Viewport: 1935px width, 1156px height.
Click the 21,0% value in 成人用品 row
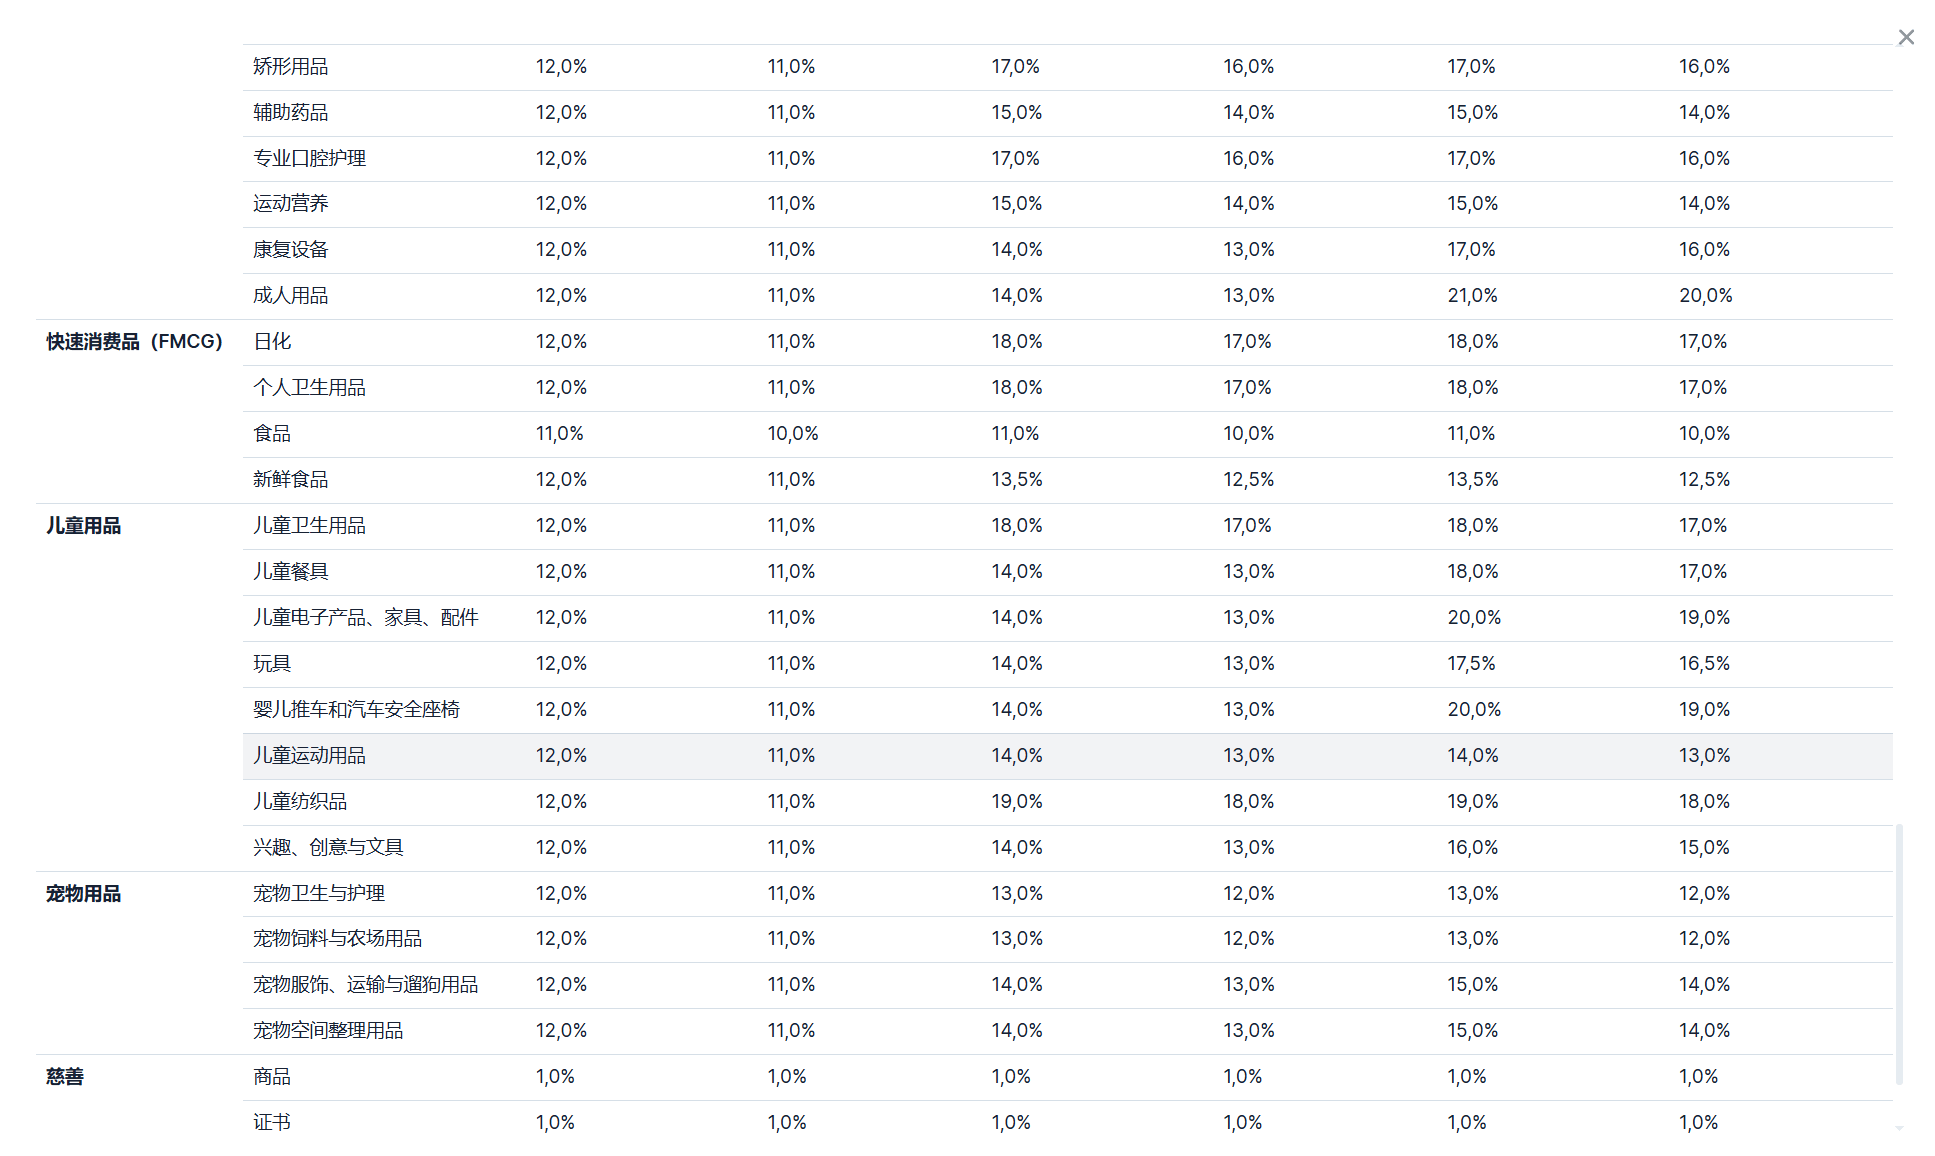click(x=1472, y=296)
